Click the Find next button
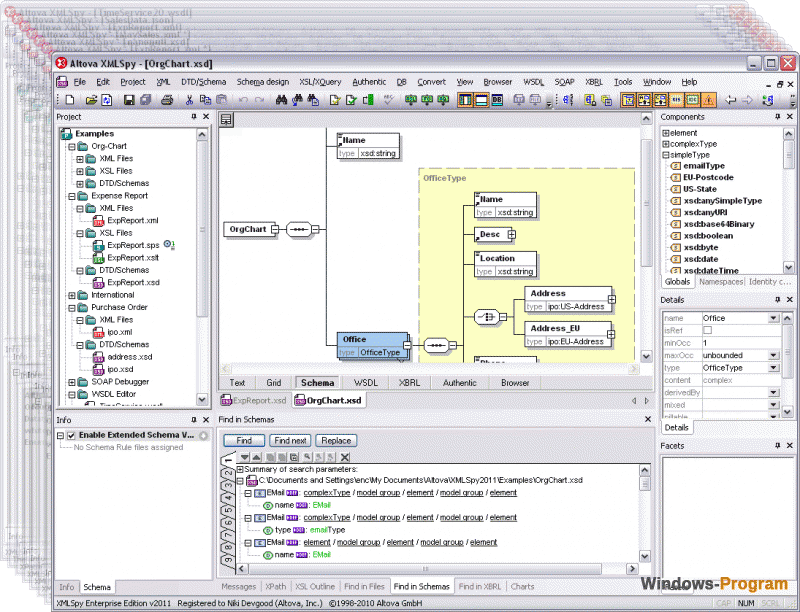800x612 pixels. pyautogui.click(x=290, y=441)
